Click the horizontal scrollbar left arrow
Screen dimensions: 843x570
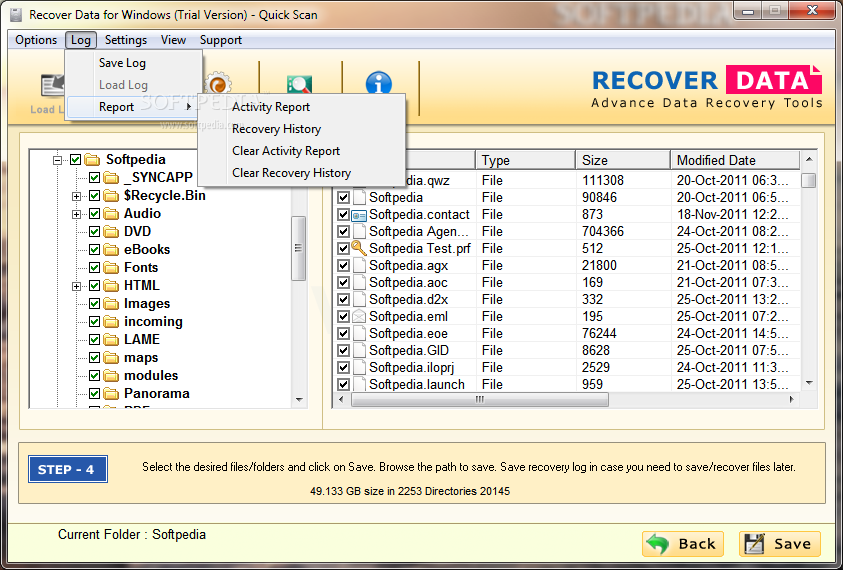coord(340,400)
